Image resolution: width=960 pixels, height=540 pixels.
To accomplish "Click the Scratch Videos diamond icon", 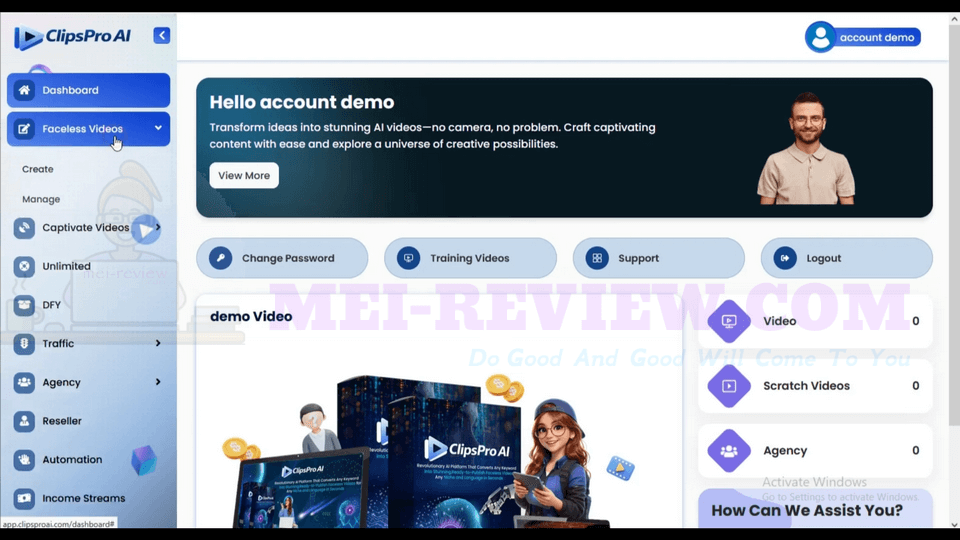I will tap(729, 386).
